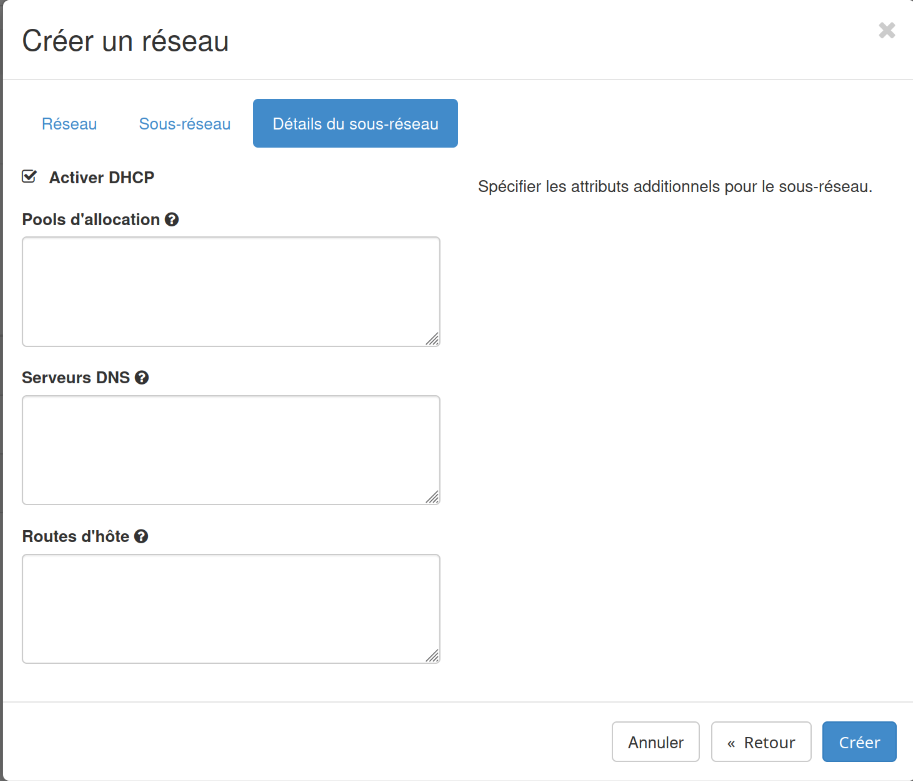Click the help icon beside Pools d'allocation
Image resolution: width=913 pixels, height=781 pixels.
point(172,220)
